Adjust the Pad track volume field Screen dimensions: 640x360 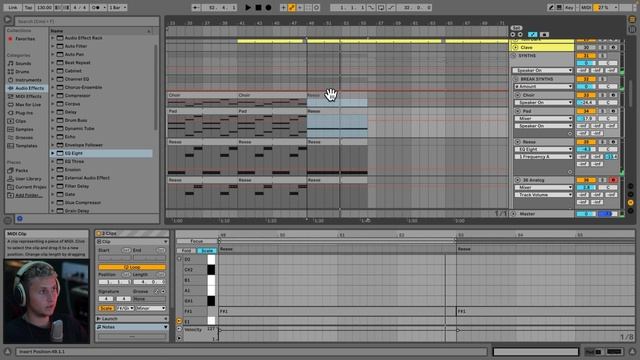[586, 118]
